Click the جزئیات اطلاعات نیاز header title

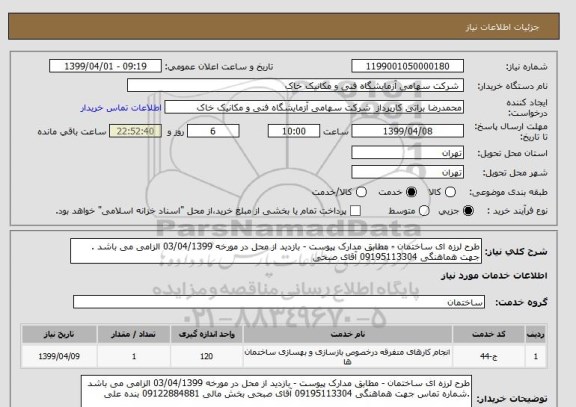coord(502,28)
